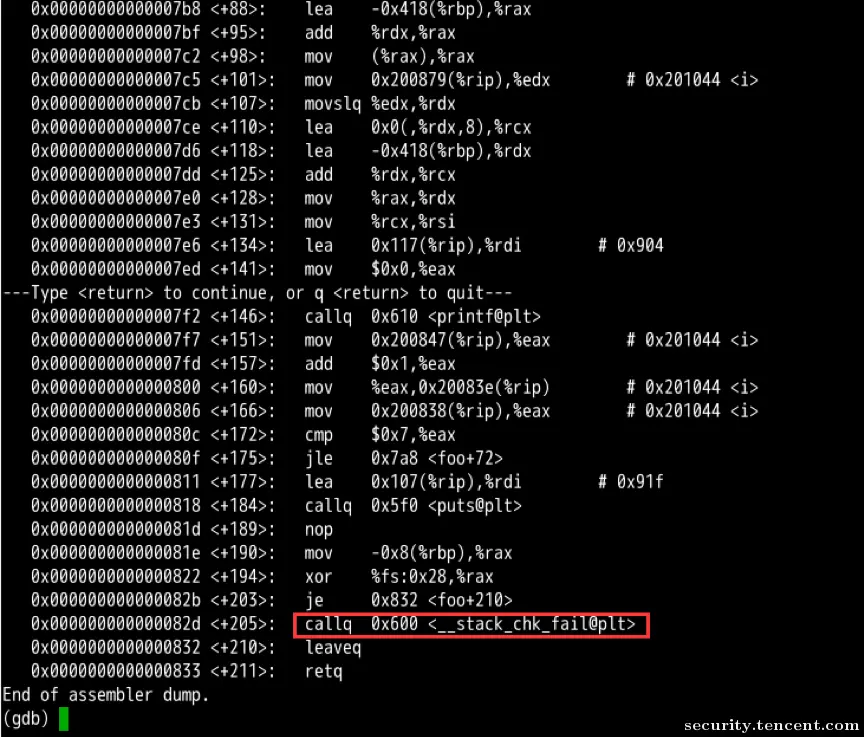The image size is (864, 737).
Task: Click the # 0x904 address comment
Action: (631, 246)
